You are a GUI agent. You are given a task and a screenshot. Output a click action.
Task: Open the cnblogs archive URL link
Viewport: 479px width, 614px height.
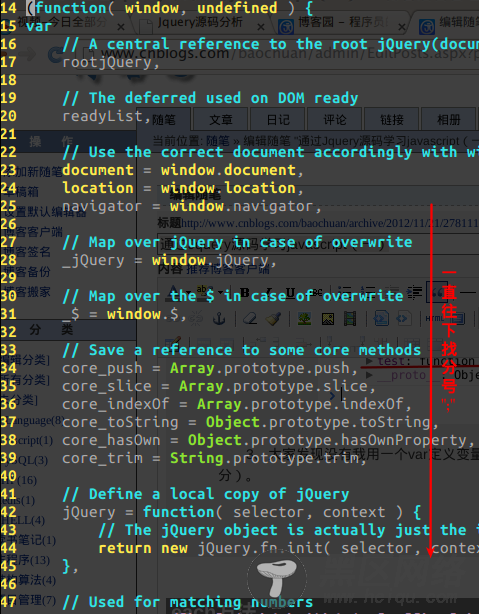coord(330,223)
